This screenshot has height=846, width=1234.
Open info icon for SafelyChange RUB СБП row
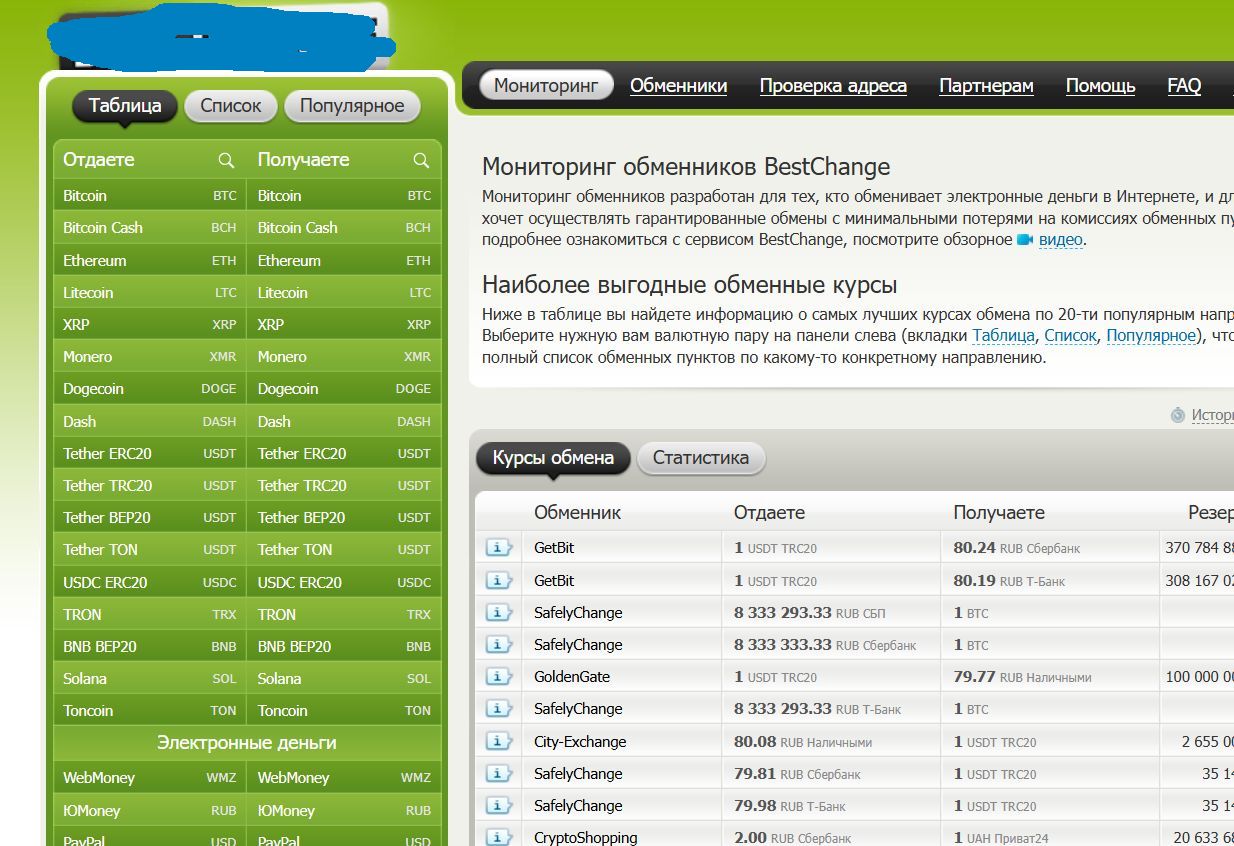(x=498, y=612)
